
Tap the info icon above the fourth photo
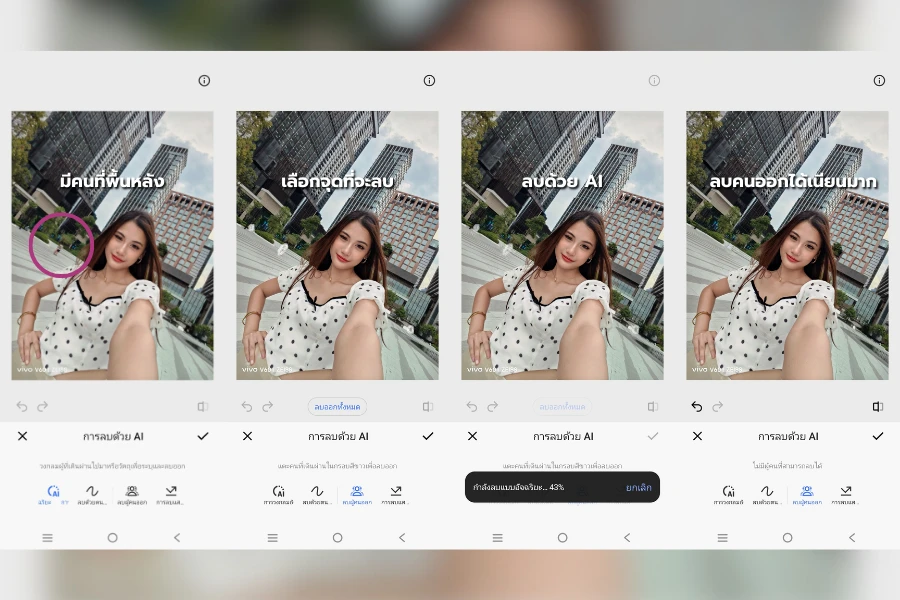[x=879, y=81]
